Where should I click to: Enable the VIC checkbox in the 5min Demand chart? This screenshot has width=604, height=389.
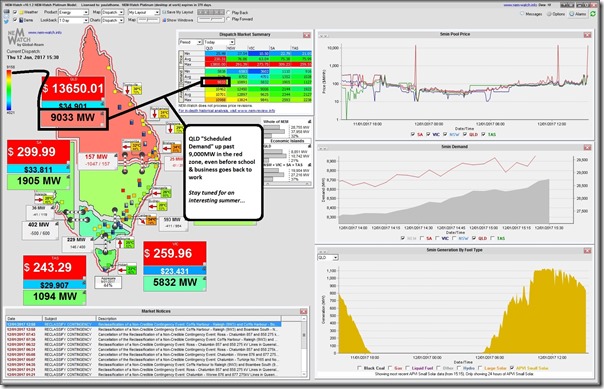click(x=438, y=238)
